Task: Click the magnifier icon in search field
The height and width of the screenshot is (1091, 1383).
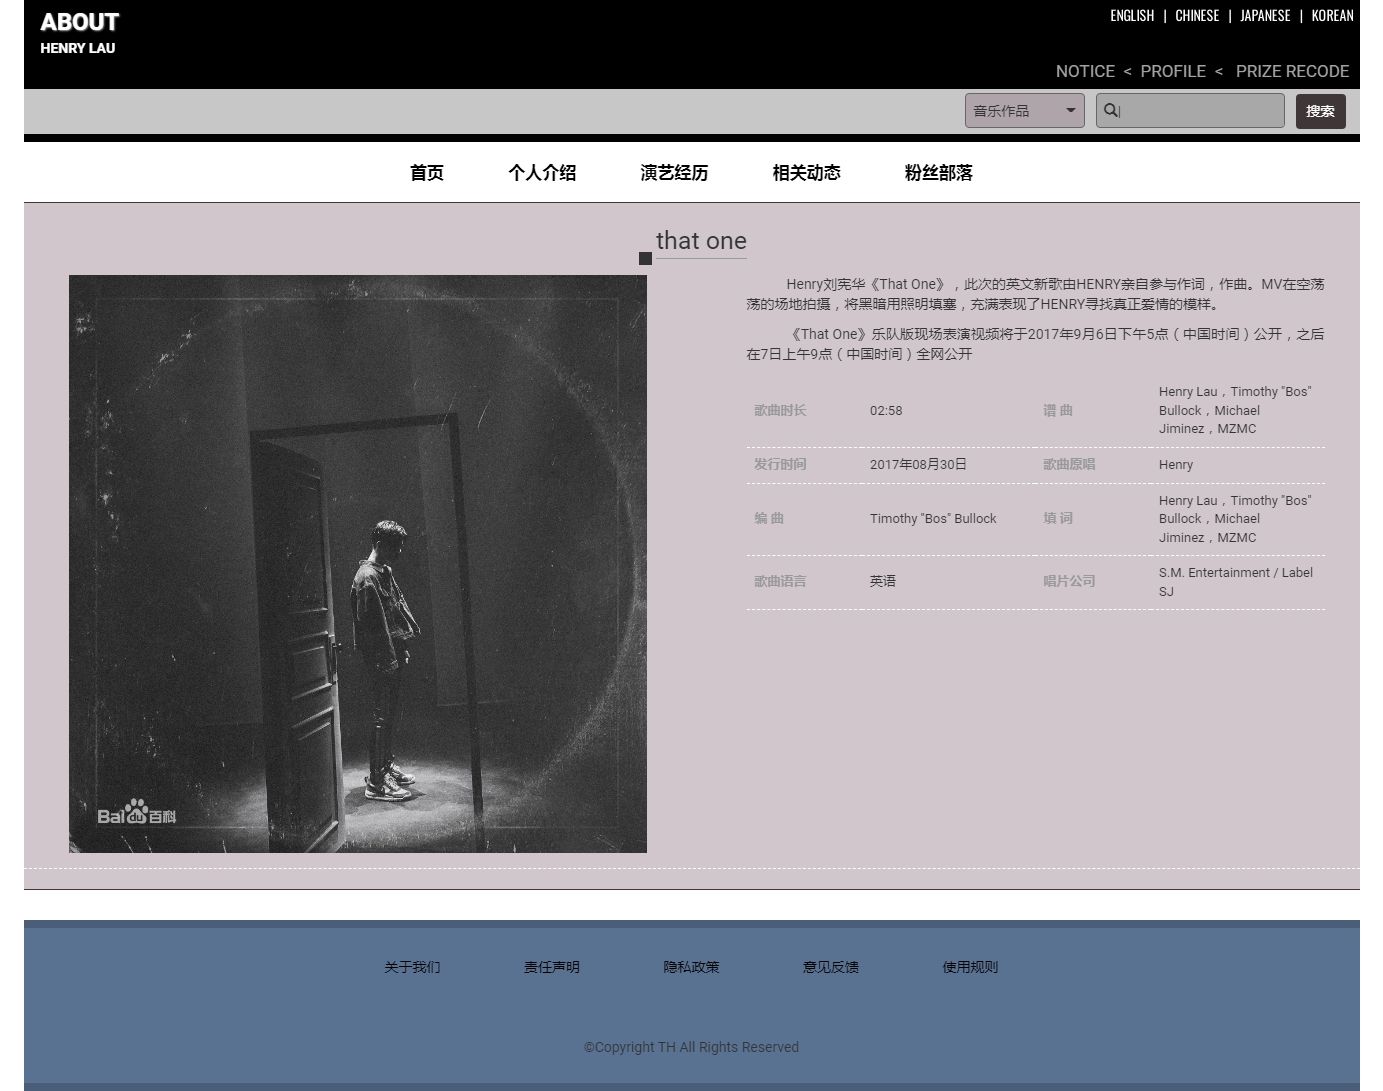Action: pos(1110,110)
